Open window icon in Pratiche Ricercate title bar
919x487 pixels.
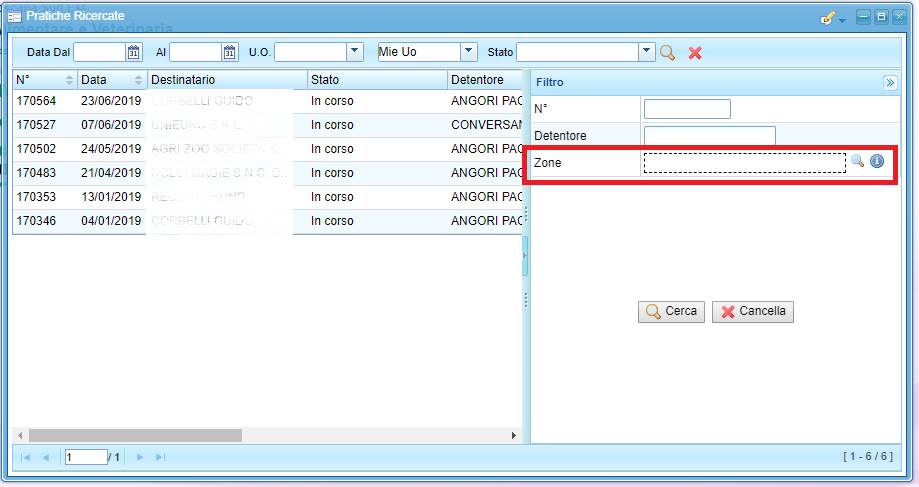tap(14, 17)
